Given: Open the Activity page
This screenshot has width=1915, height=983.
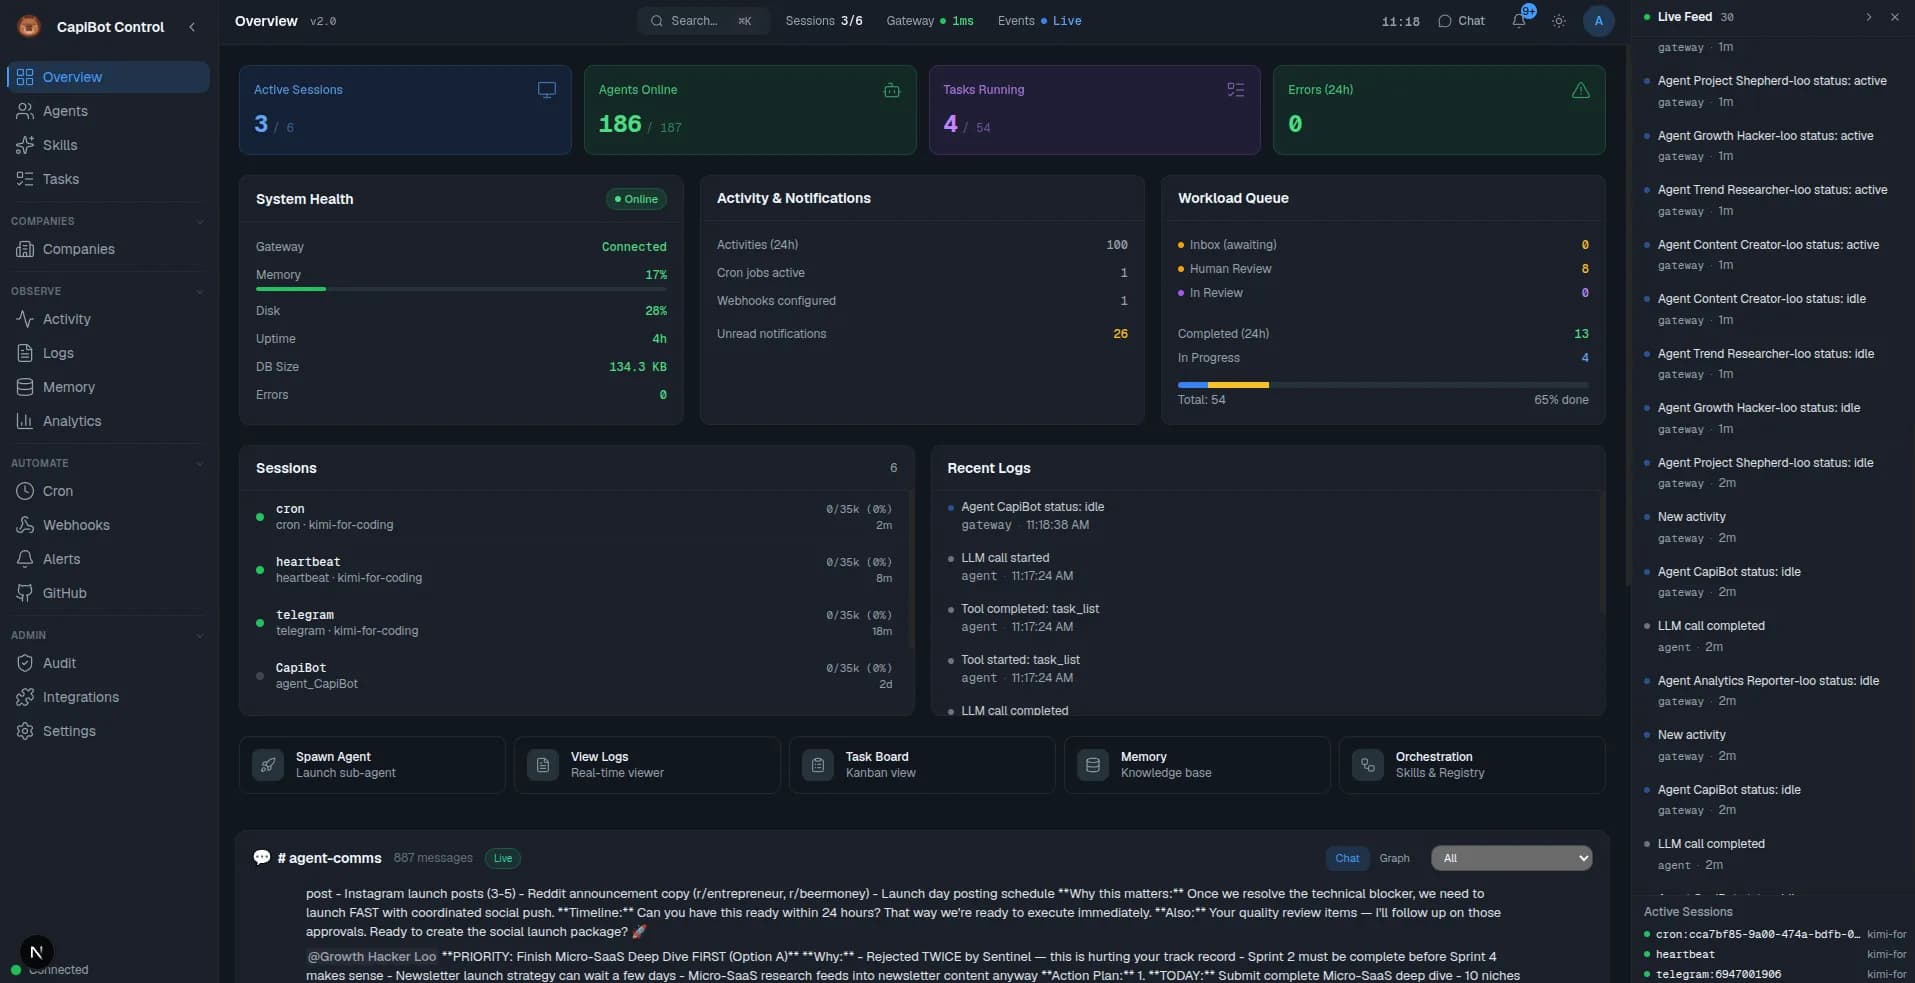Looking at the screenshot, I should click(x=108, y=319).
